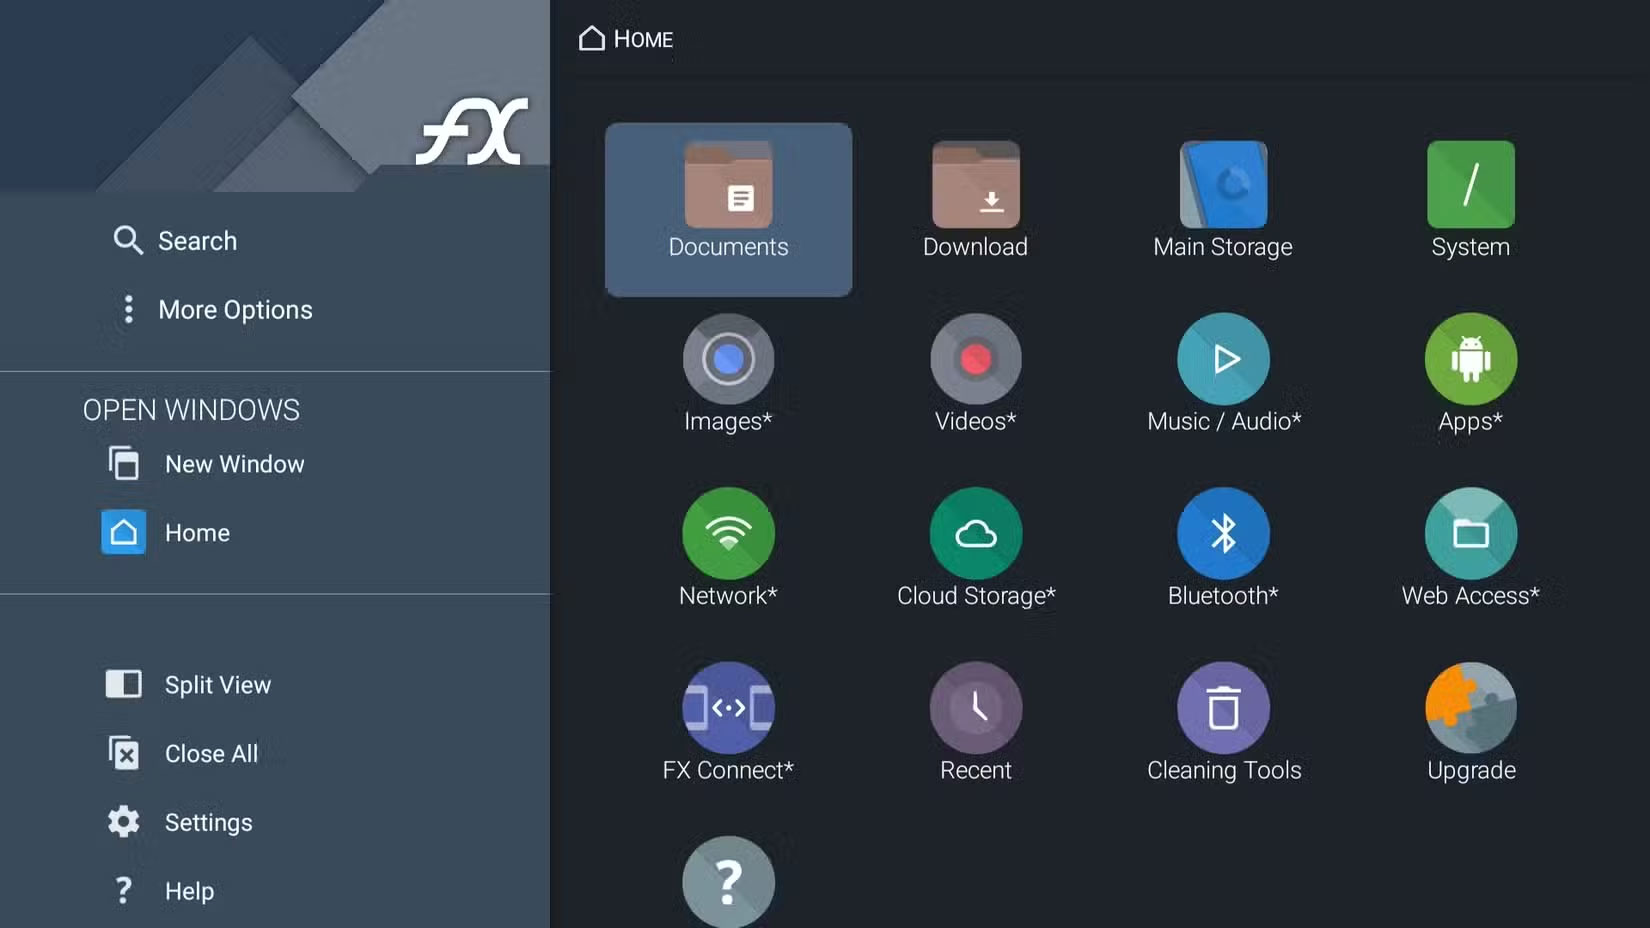
Task: Enable Split View mode
Action: click(217, 685)
